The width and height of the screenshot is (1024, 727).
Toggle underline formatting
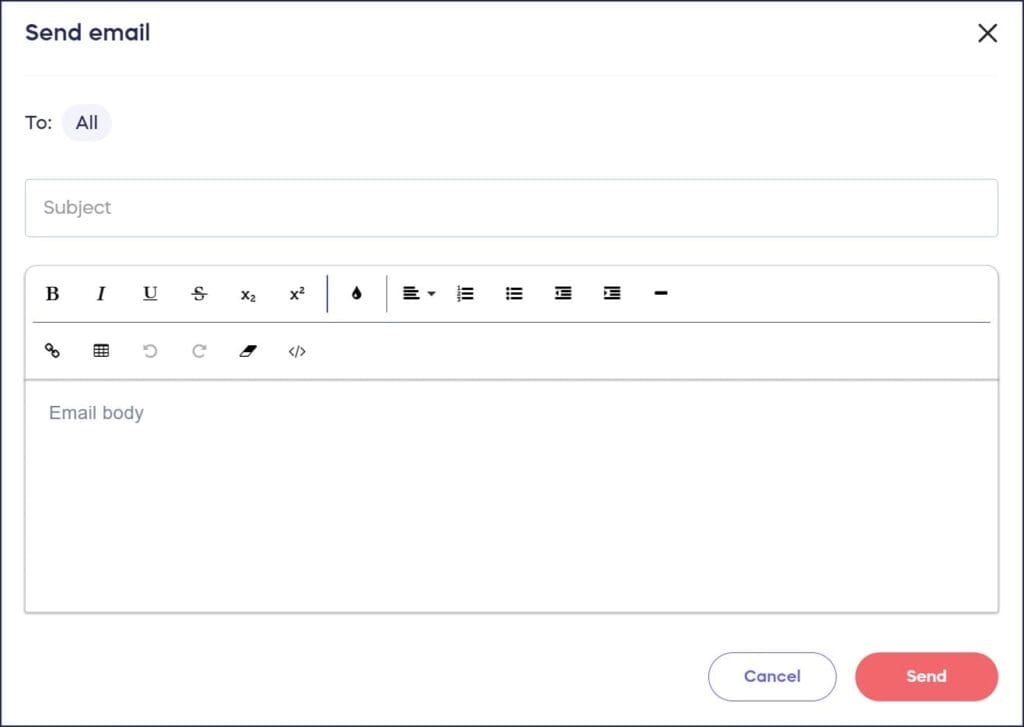tap(150, 293)
